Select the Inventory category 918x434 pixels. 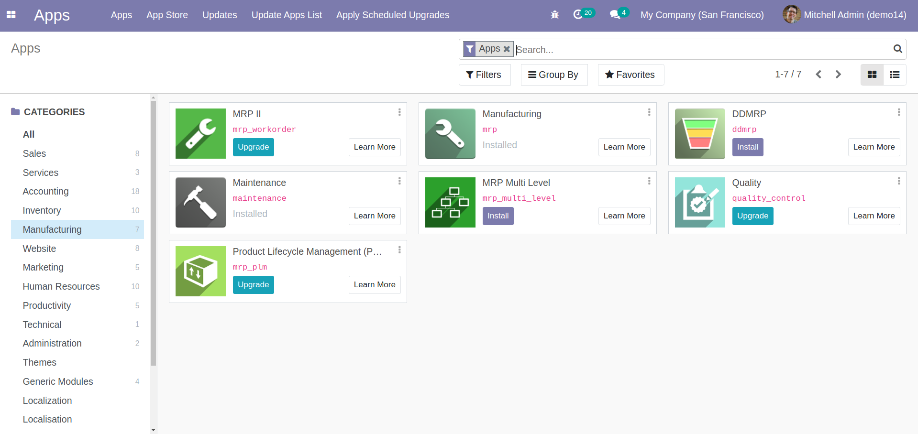[77, 210]
